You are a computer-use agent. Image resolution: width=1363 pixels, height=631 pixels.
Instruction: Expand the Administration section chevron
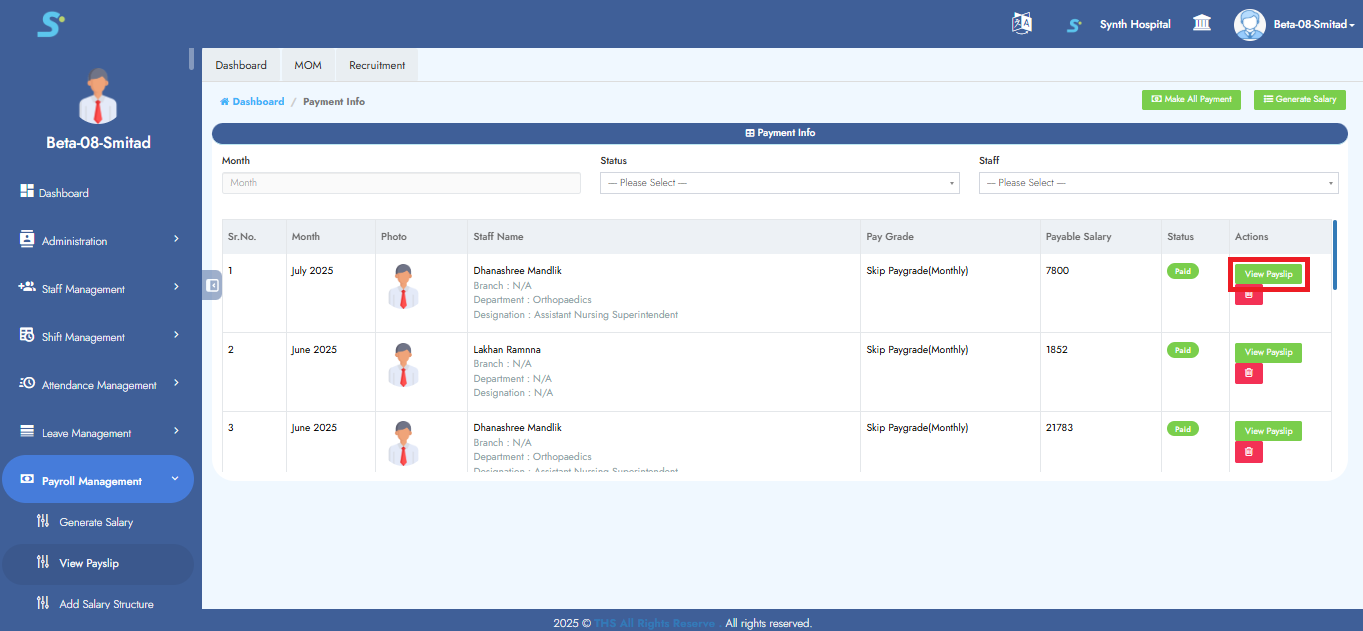tap(179, 240)
